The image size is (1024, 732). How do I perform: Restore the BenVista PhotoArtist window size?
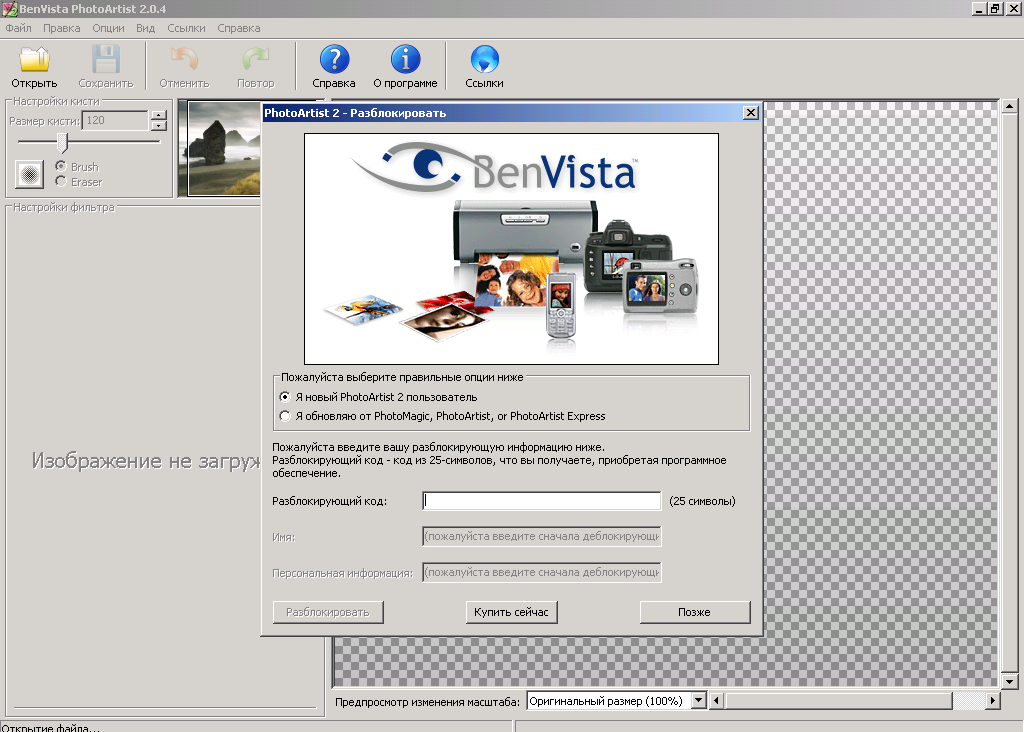pyautogui.click(x=994, y=8)
